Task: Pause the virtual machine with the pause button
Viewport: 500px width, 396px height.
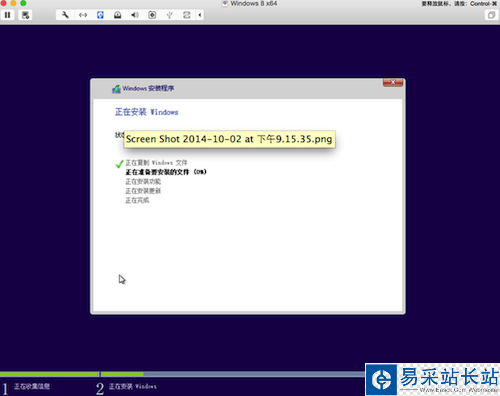Action: pos(7,15)
